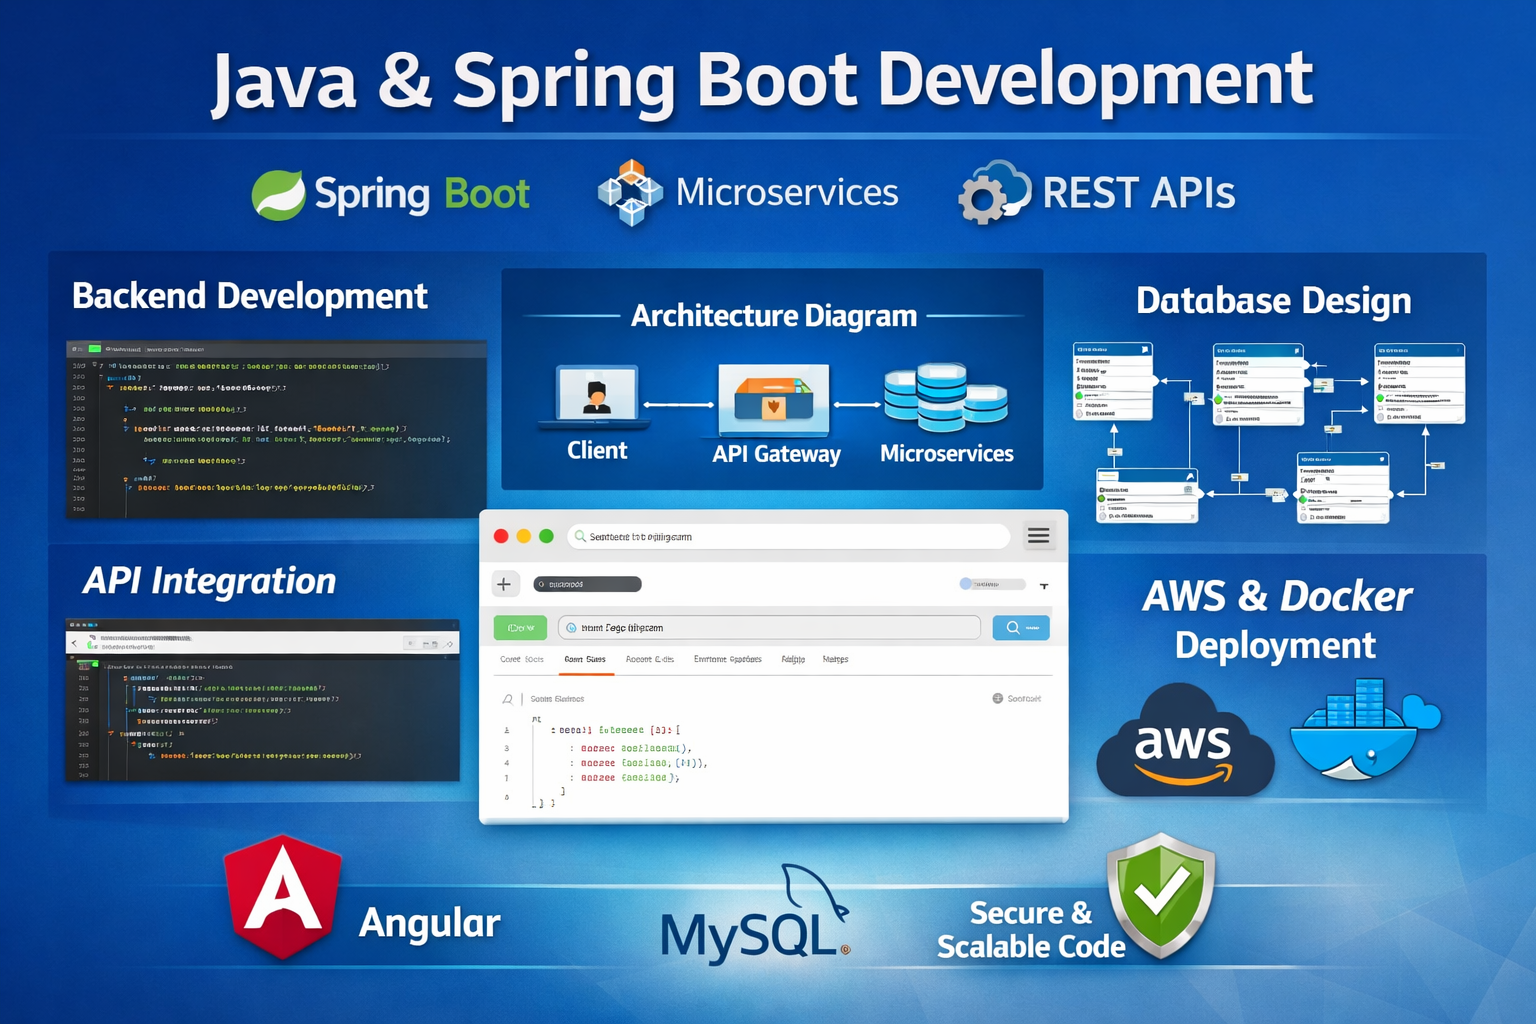Toggle the blue-knob switch in browser window
This screenshot has width=1536, height=1024.
[991, 584]
